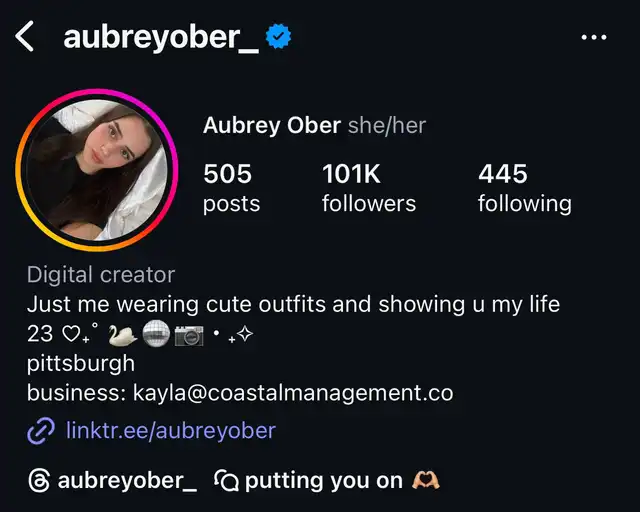Tap the broadcast channel chat icon
Image resolution: width=640 pixels, height=512 pixels.
227,481
